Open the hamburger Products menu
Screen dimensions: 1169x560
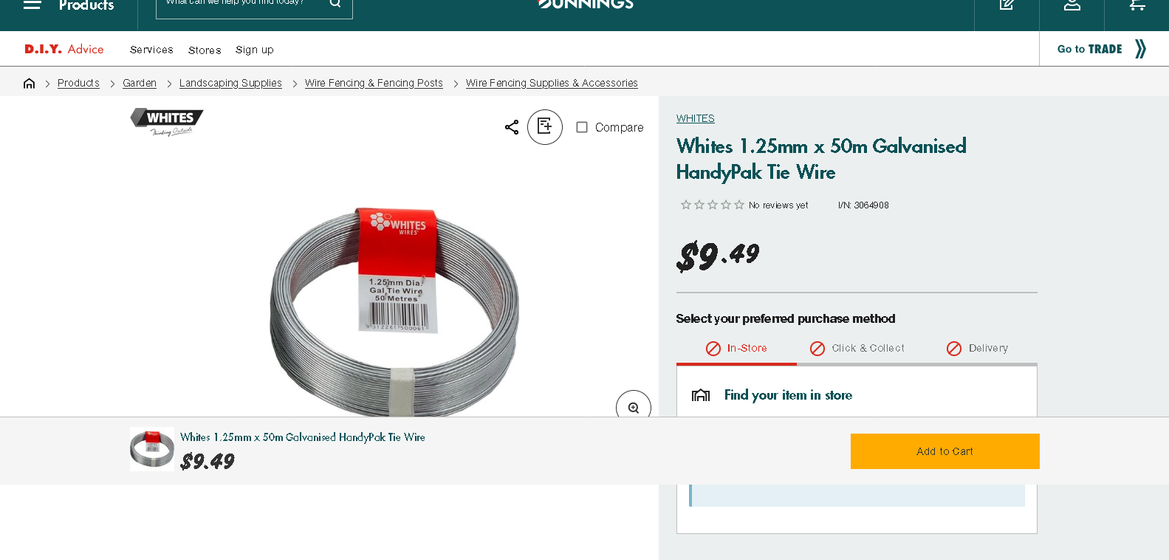pyautogui.click(x=33, y=5)
